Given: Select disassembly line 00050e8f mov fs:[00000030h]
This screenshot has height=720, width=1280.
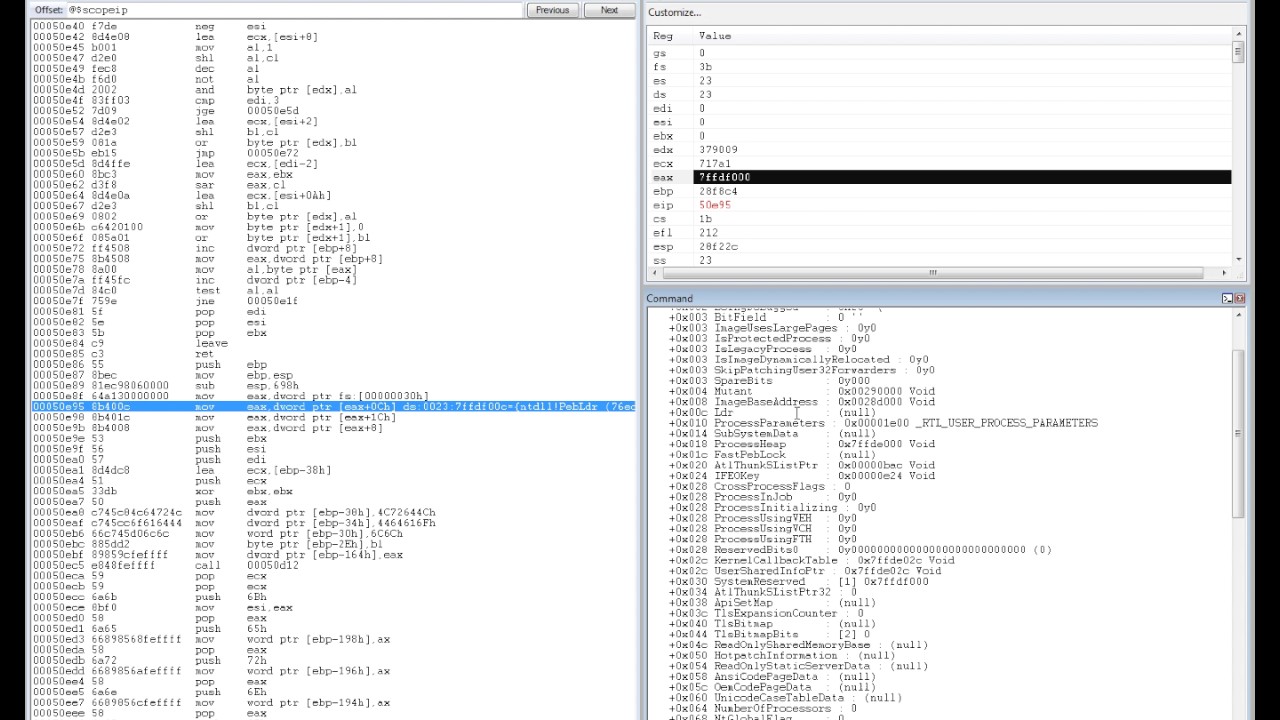Looking at the screenshot, I should pos(231,397).
